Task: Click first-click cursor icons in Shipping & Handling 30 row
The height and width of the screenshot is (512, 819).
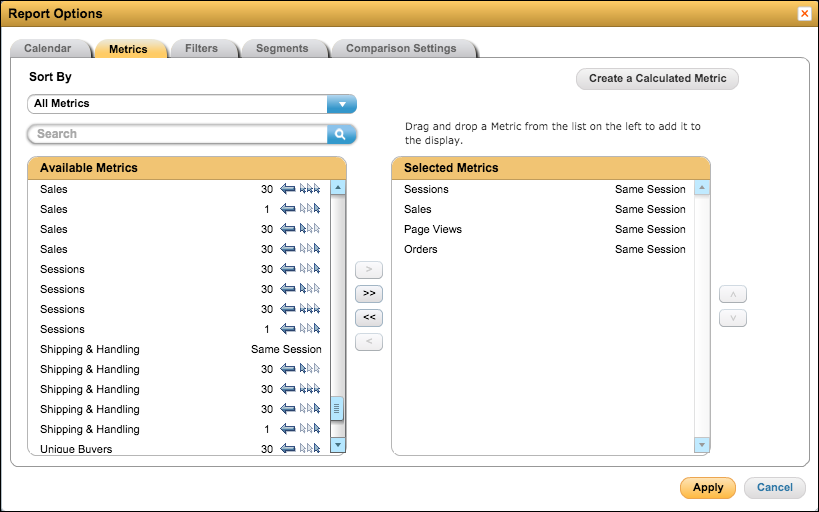Action: click(310, 369)
